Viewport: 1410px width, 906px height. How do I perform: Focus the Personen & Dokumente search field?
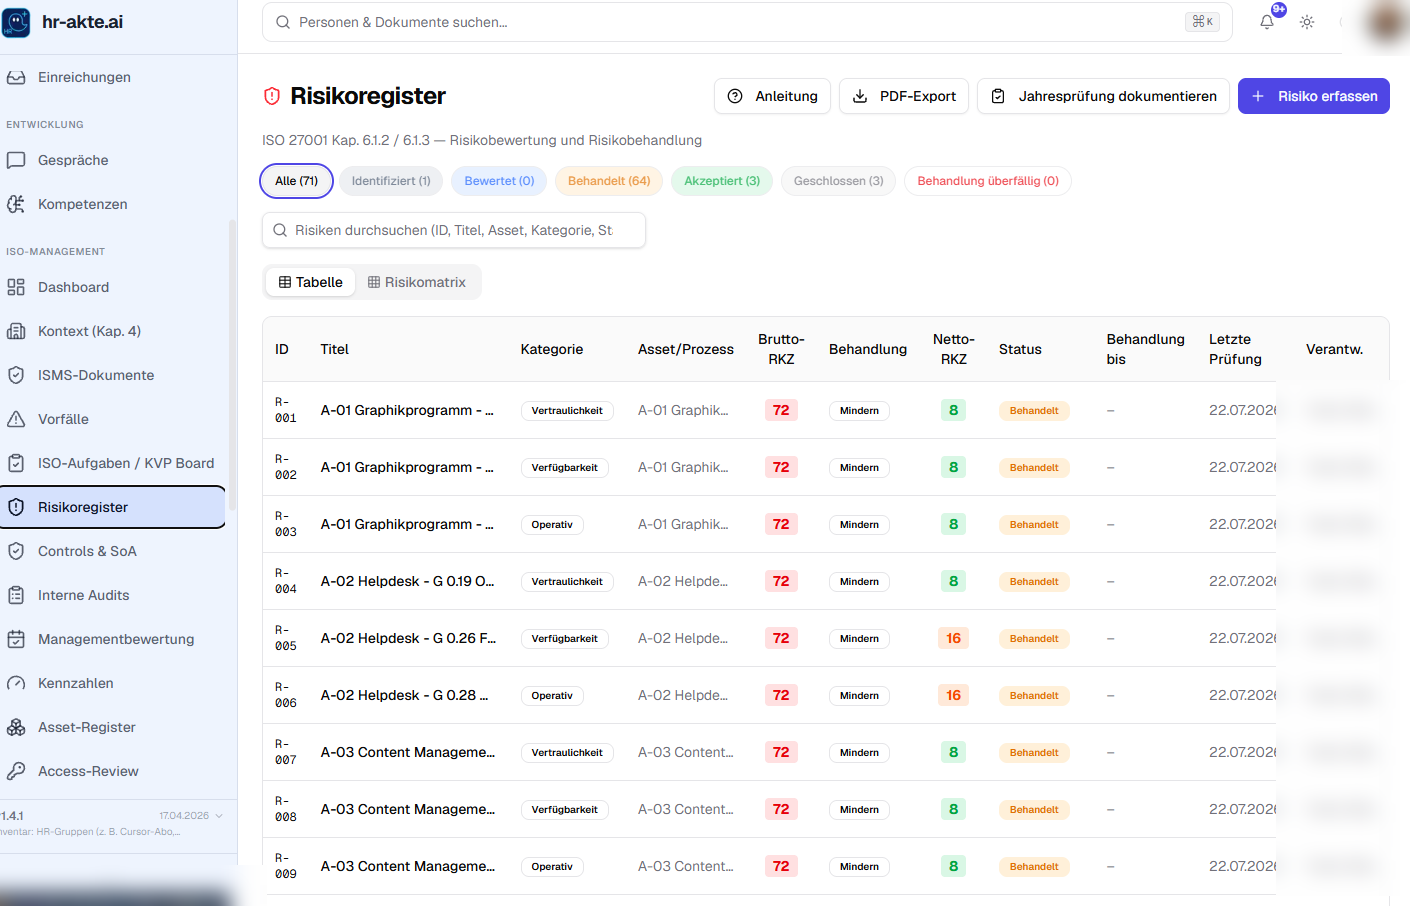[x=747, y=22]
